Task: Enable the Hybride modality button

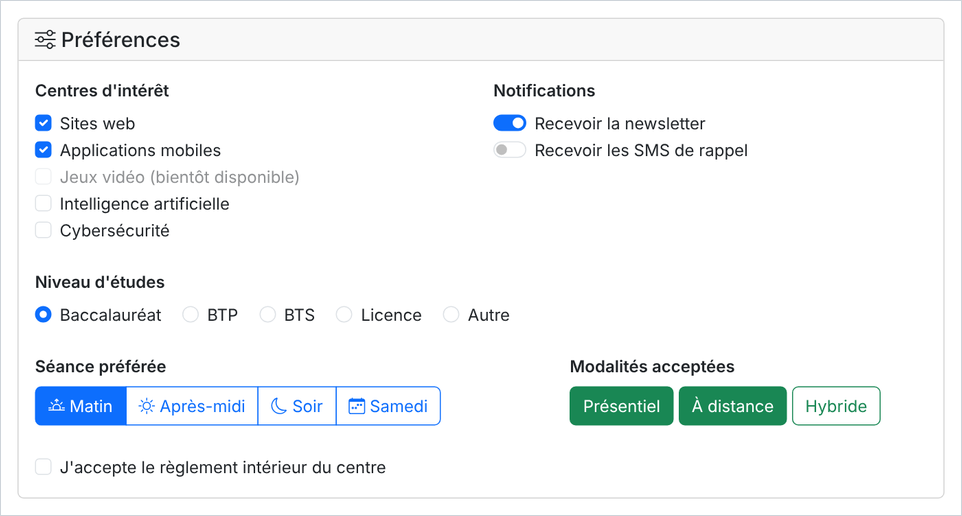Action: [x=836, y=406]
